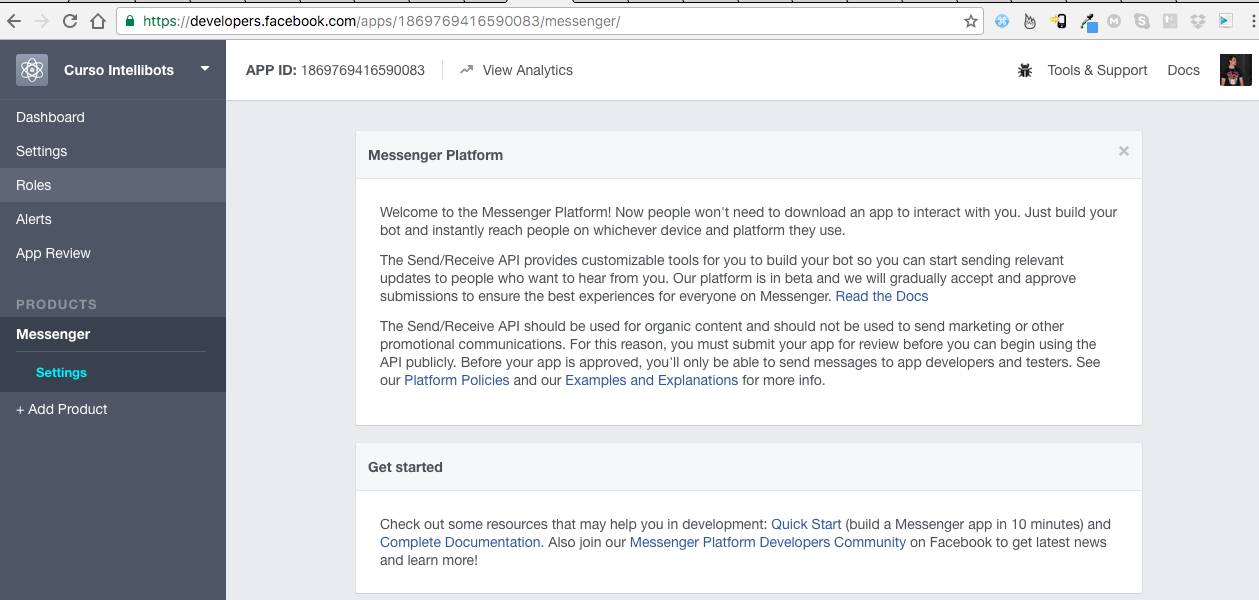Navigate to the Roles section
Screen dimensions: 1259x600
point(33,185)
